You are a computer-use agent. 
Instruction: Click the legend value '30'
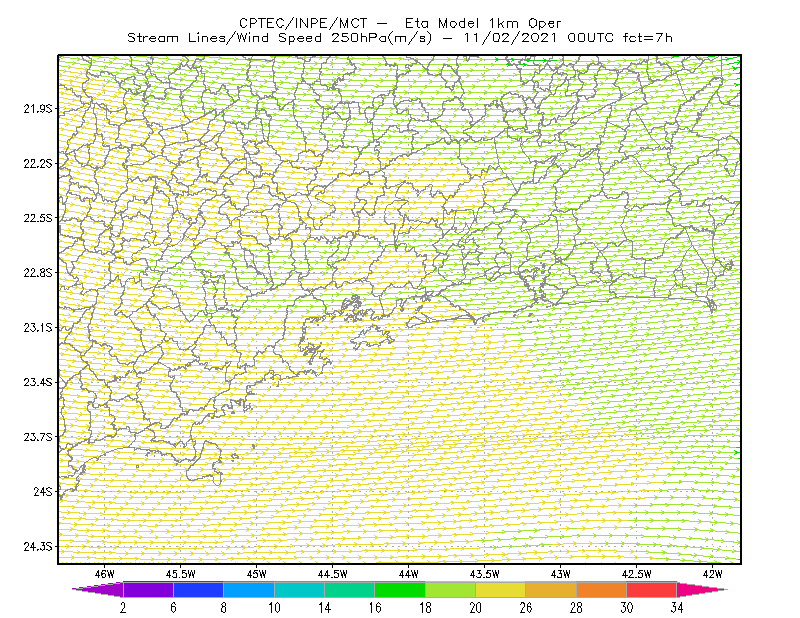click(627, 608)
